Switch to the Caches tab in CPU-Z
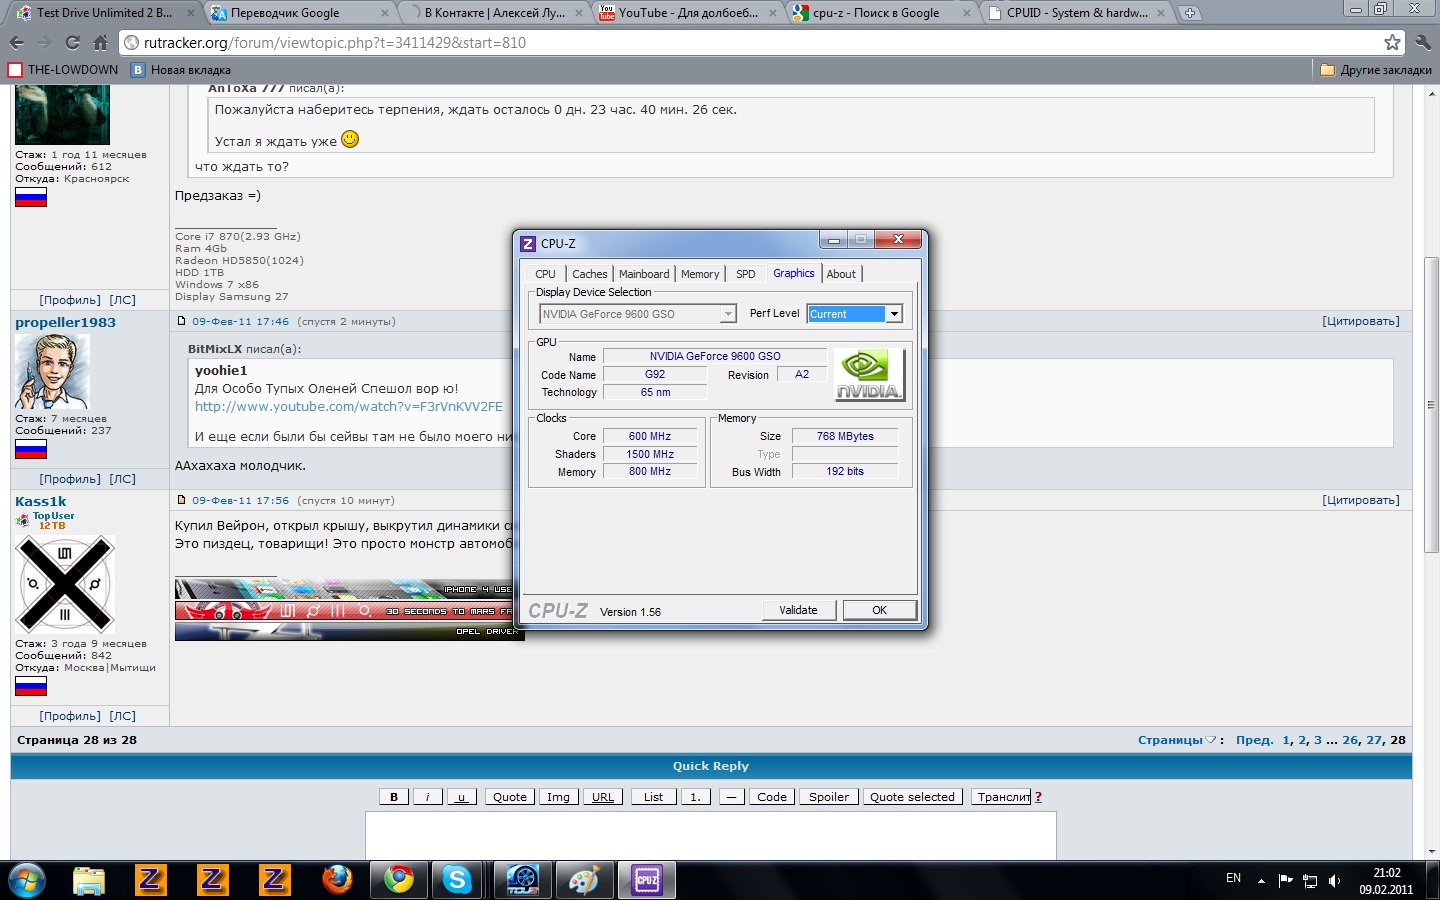The height and width of the screenshot is (900, 1440). point(590,274)
